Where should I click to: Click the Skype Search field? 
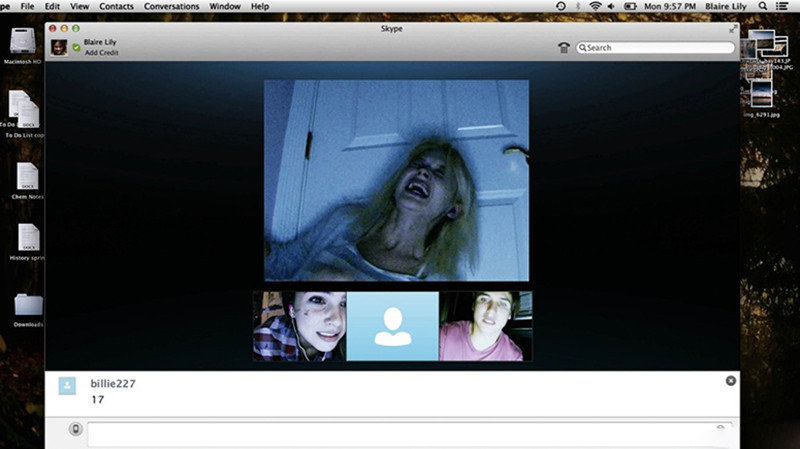(656, 47)
